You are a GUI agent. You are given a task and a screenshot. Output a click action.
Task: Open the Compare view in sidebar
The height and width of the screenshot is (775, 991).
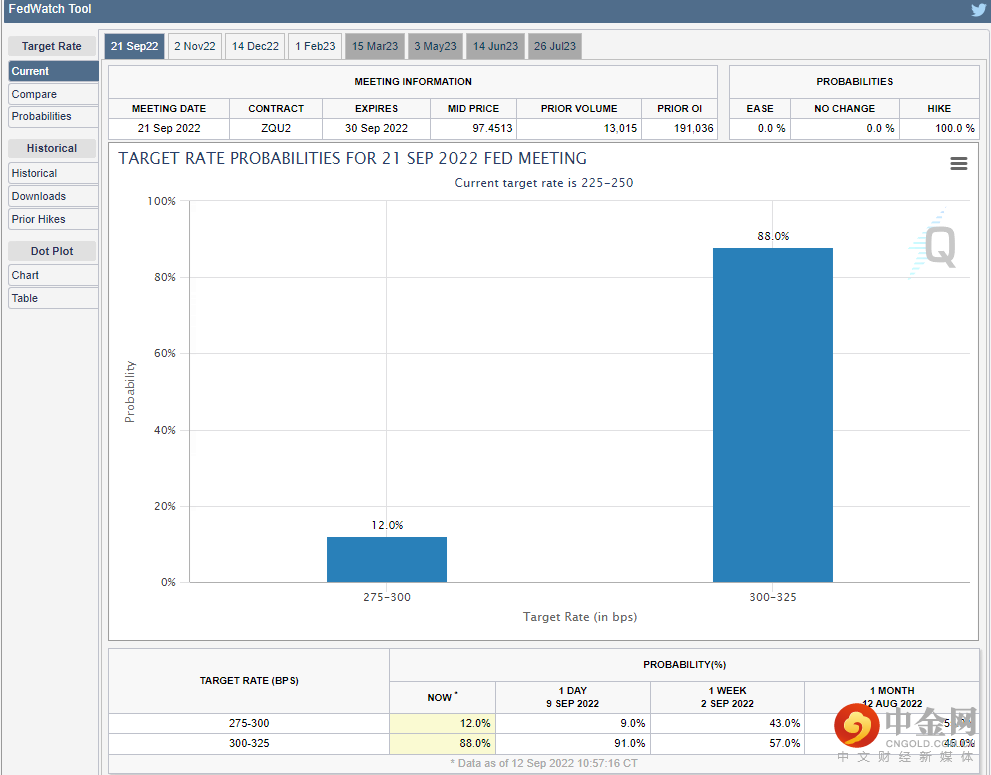(53, 94)
